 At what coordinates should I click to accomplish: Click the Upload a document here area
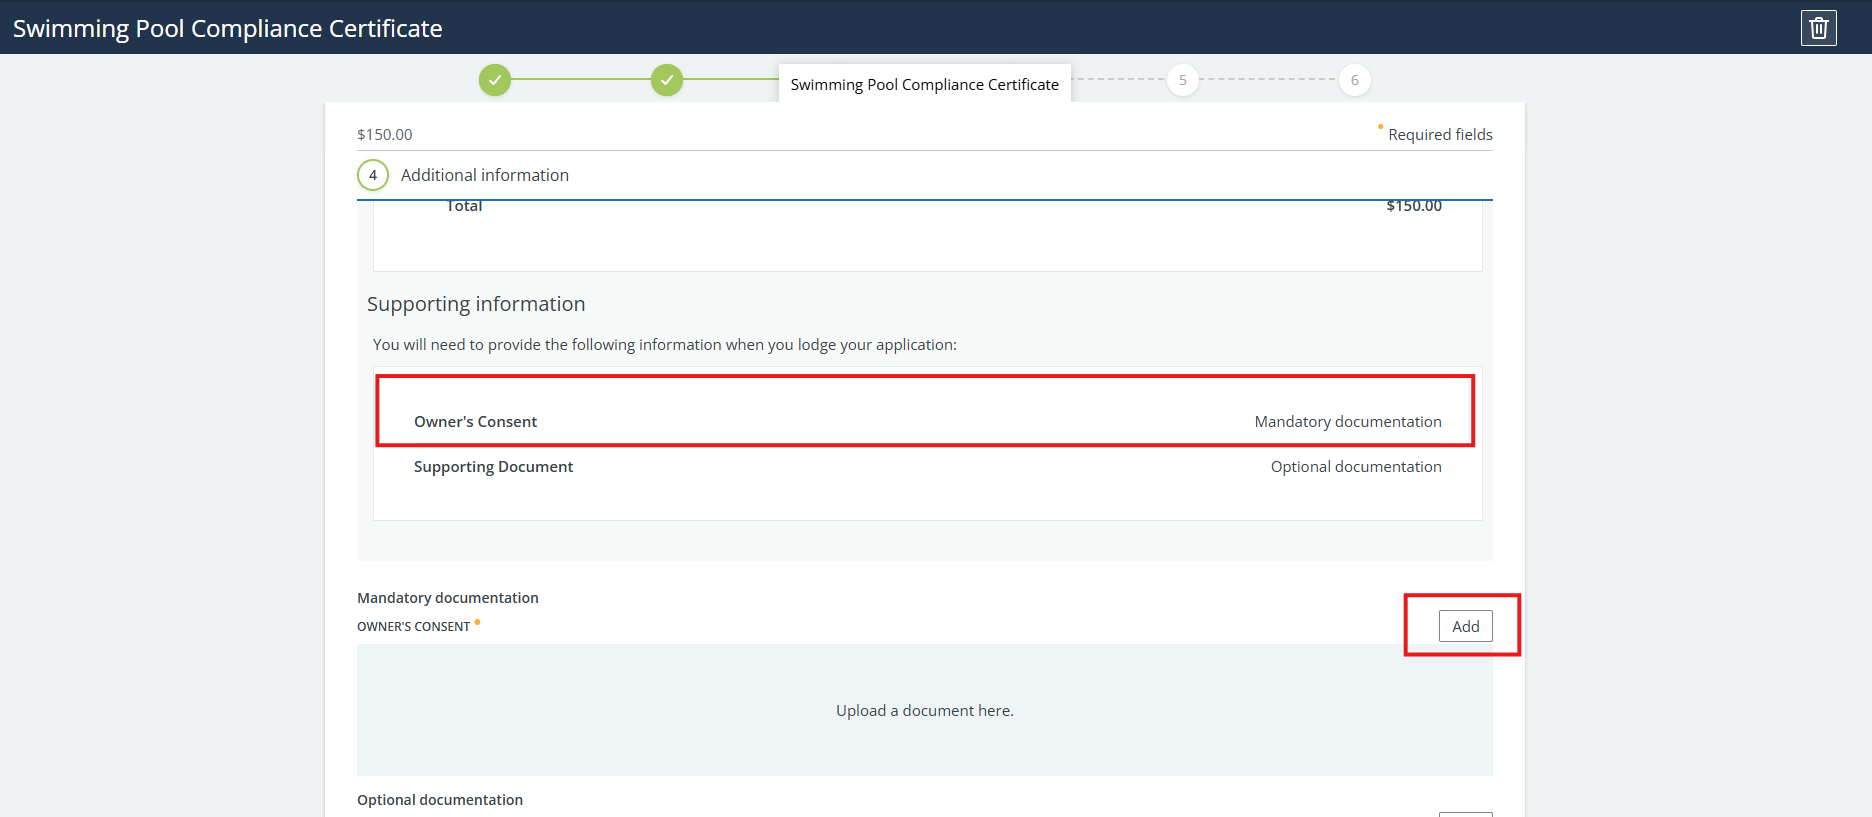pos(924,710)
